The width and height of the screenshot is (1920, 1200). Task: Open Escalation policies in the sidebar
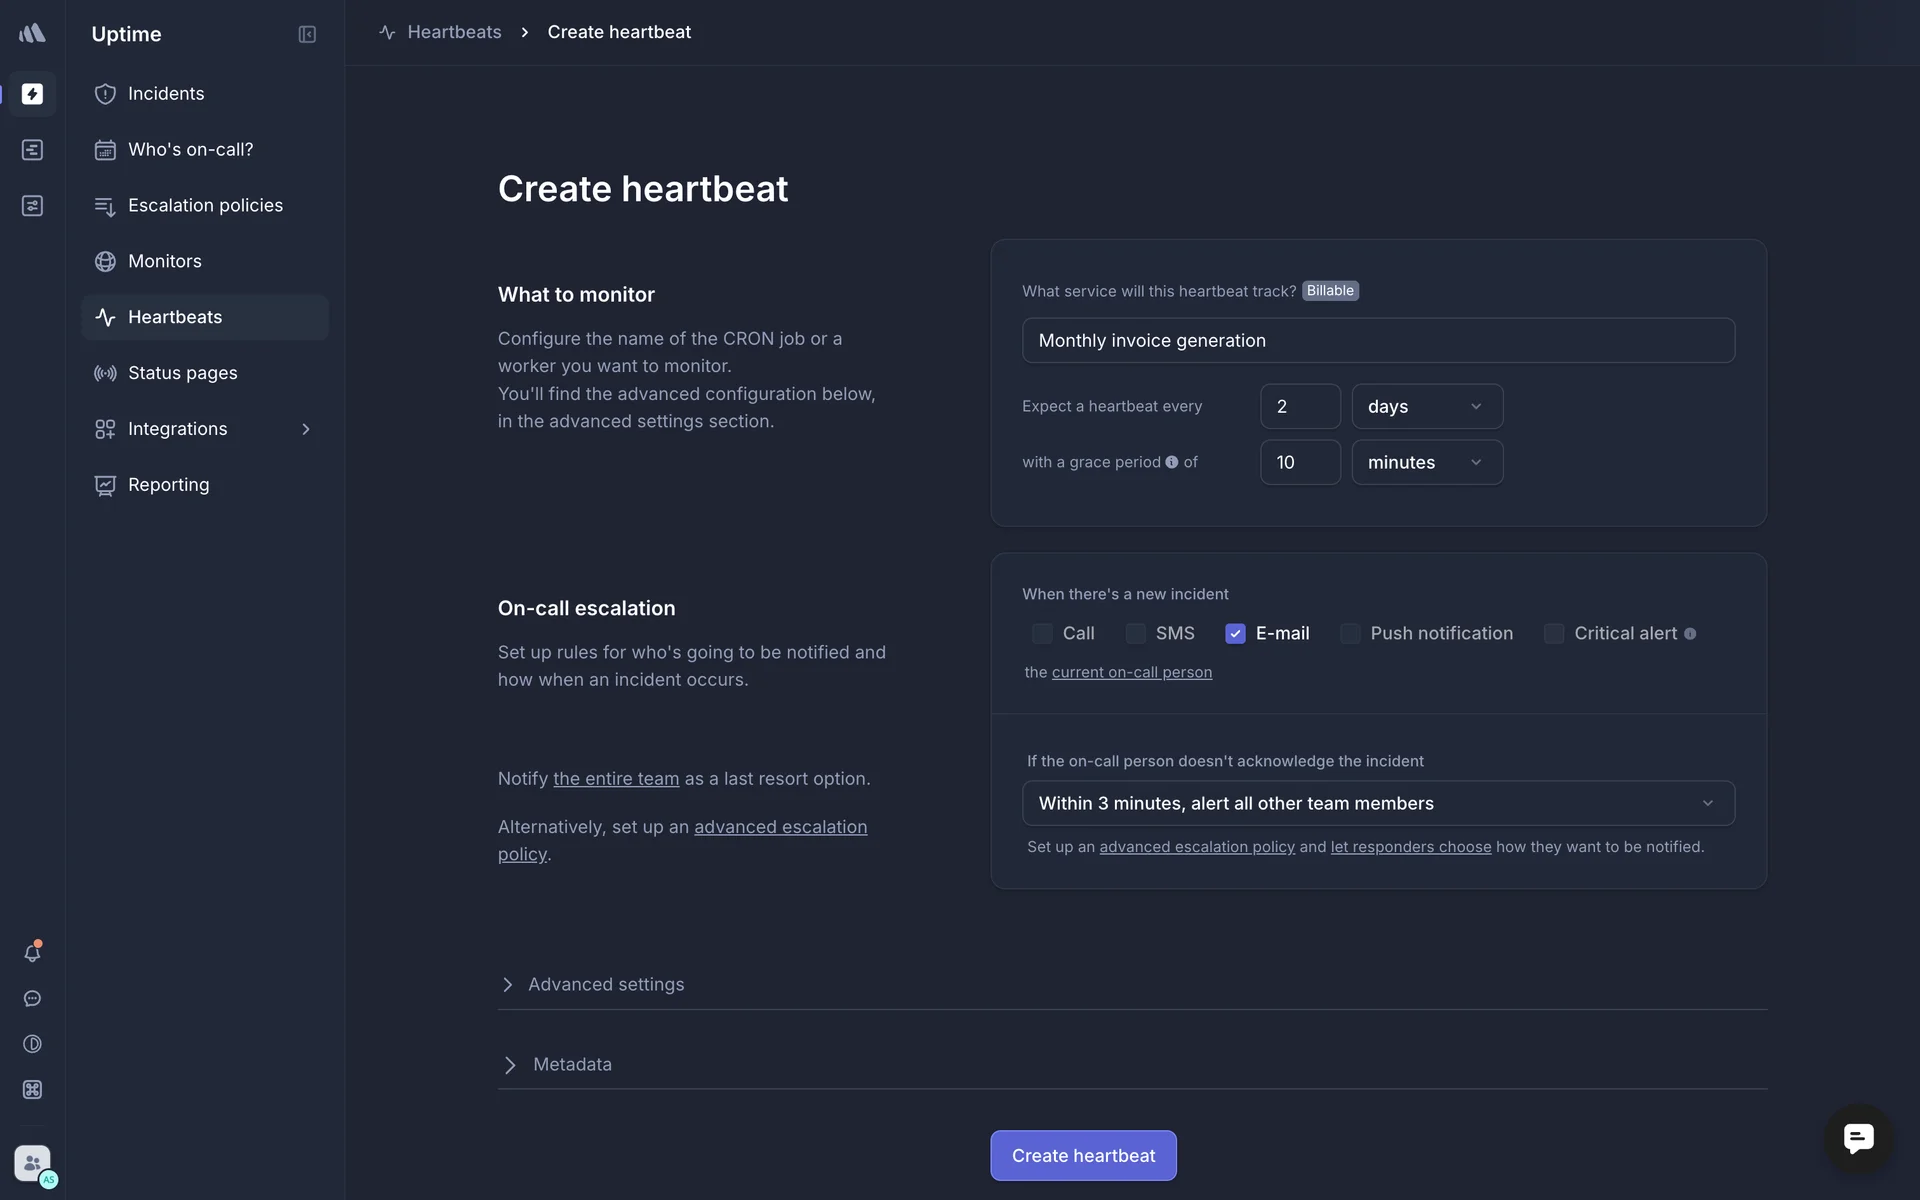pos(205,205)
